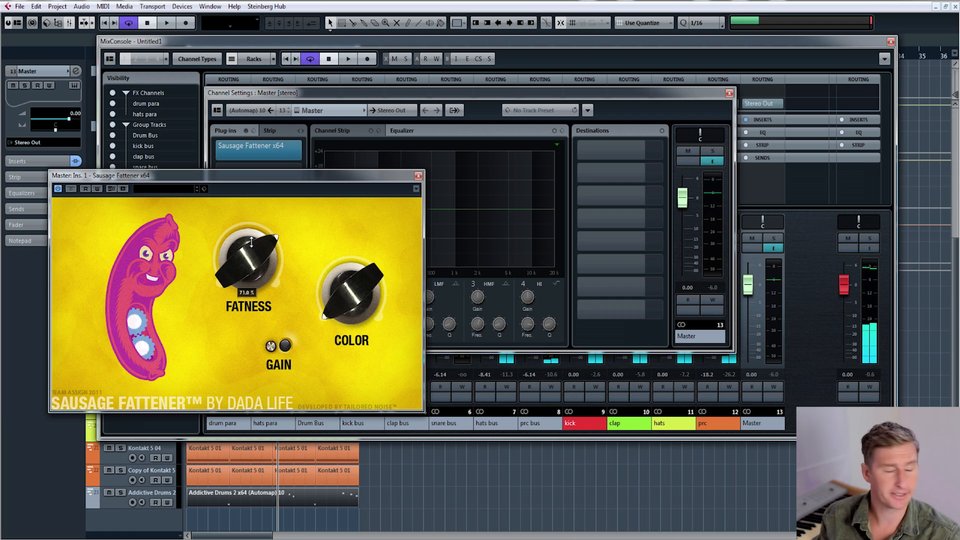Viewport: 960px width, 540px height.
Task: Open the Devices menu
Action: point(182,6)
